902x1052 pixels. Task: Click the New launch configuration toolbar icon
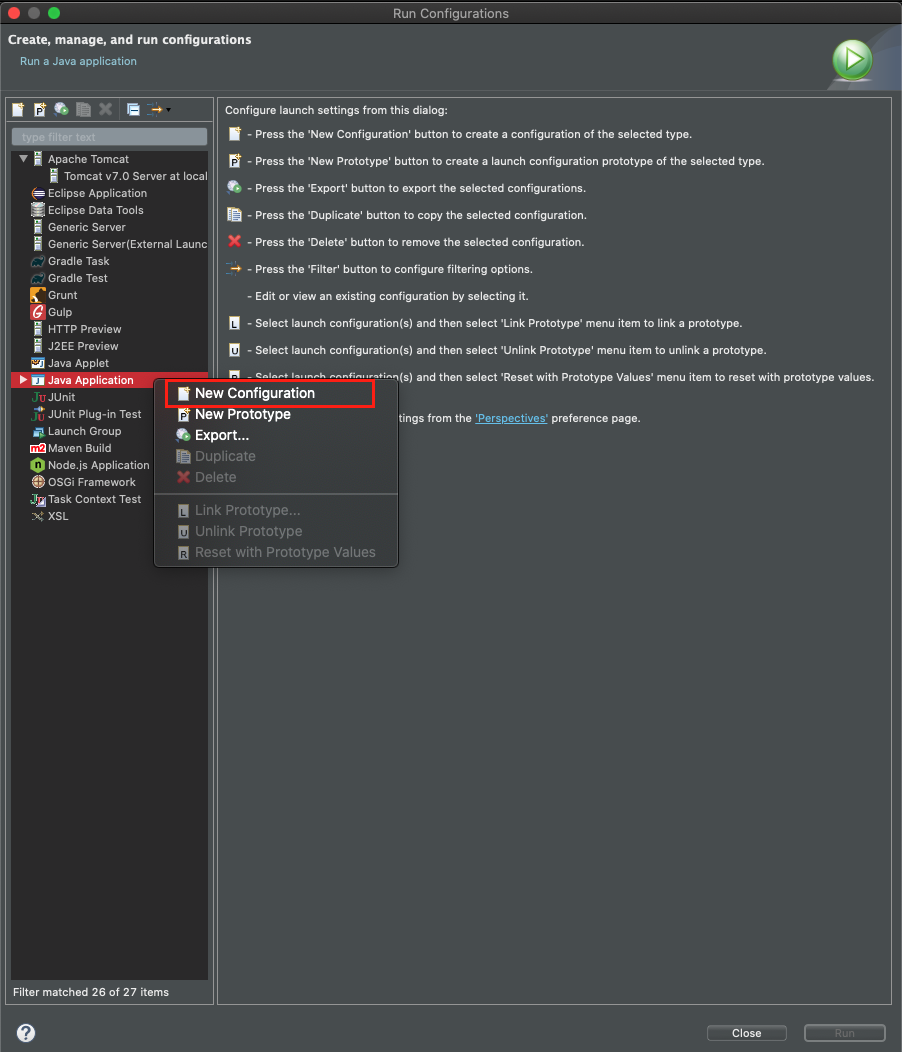18,109
